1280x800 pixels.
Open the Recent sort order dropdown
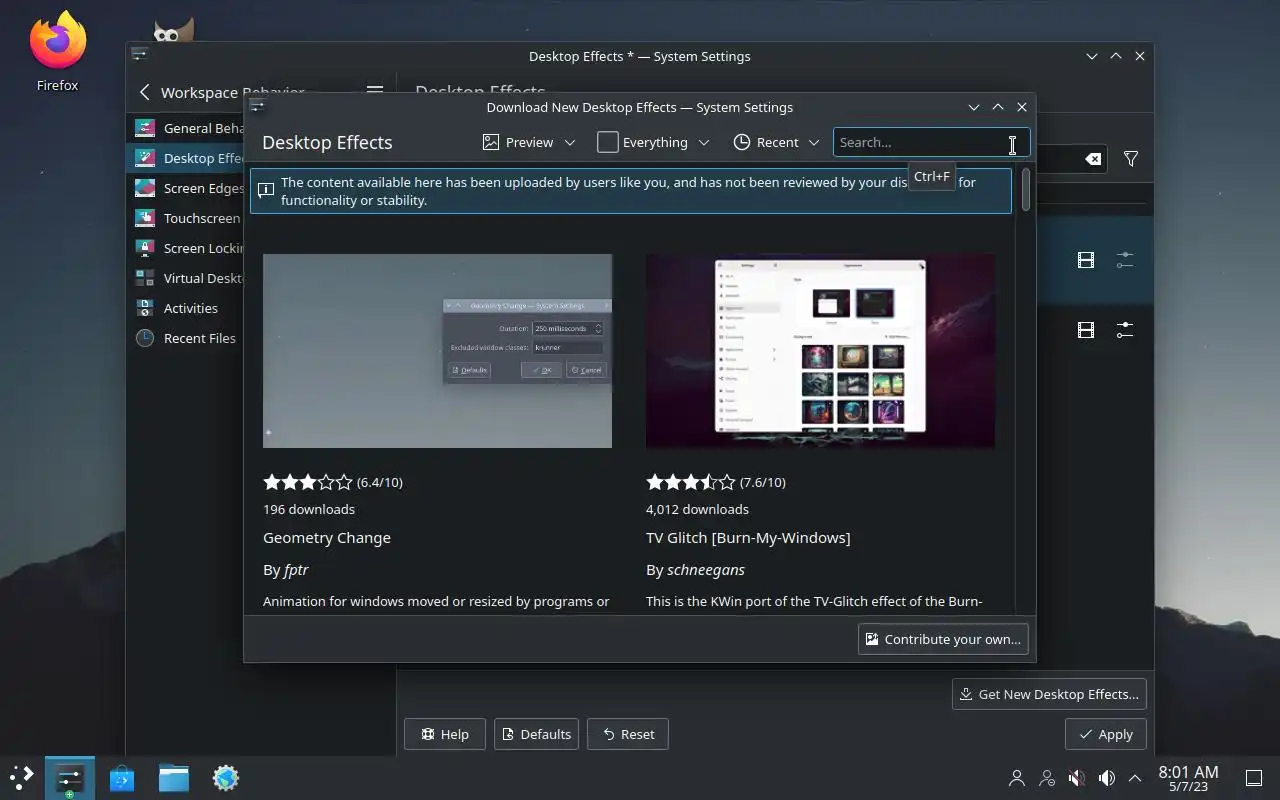coord(776,142)
